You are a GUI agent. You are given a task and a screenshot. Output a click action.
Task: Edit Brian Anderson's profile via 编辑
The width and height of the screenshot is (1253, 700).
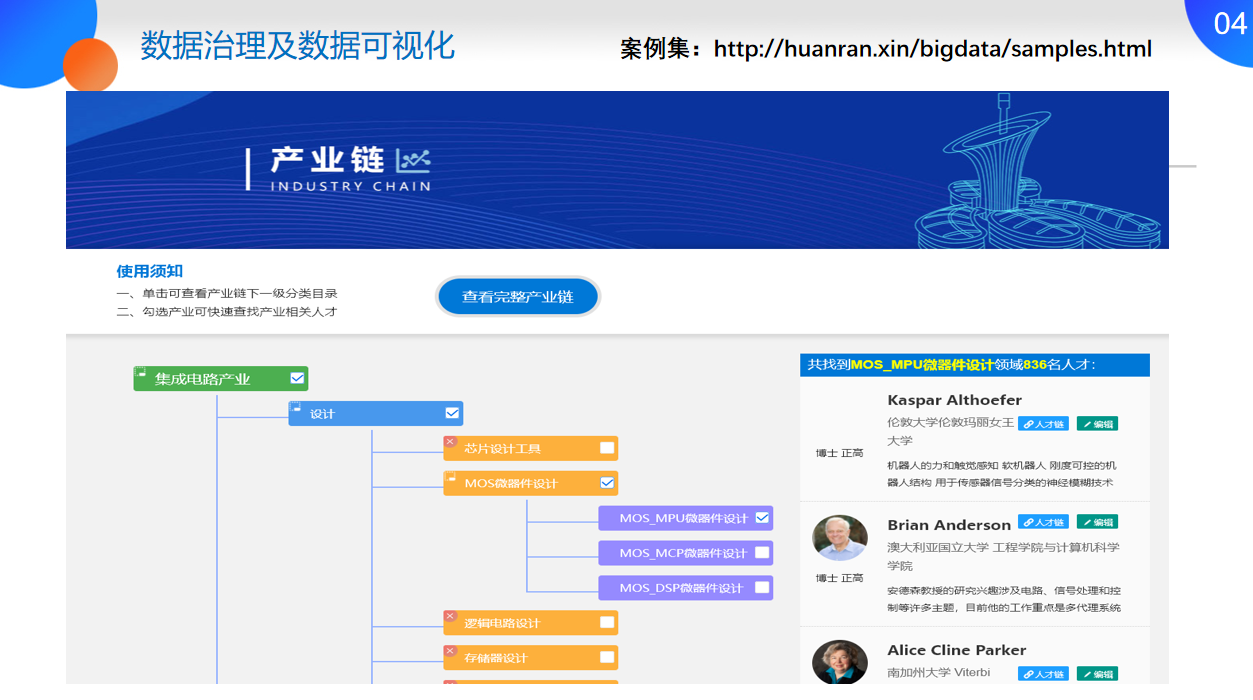(x=1097, y=522)
